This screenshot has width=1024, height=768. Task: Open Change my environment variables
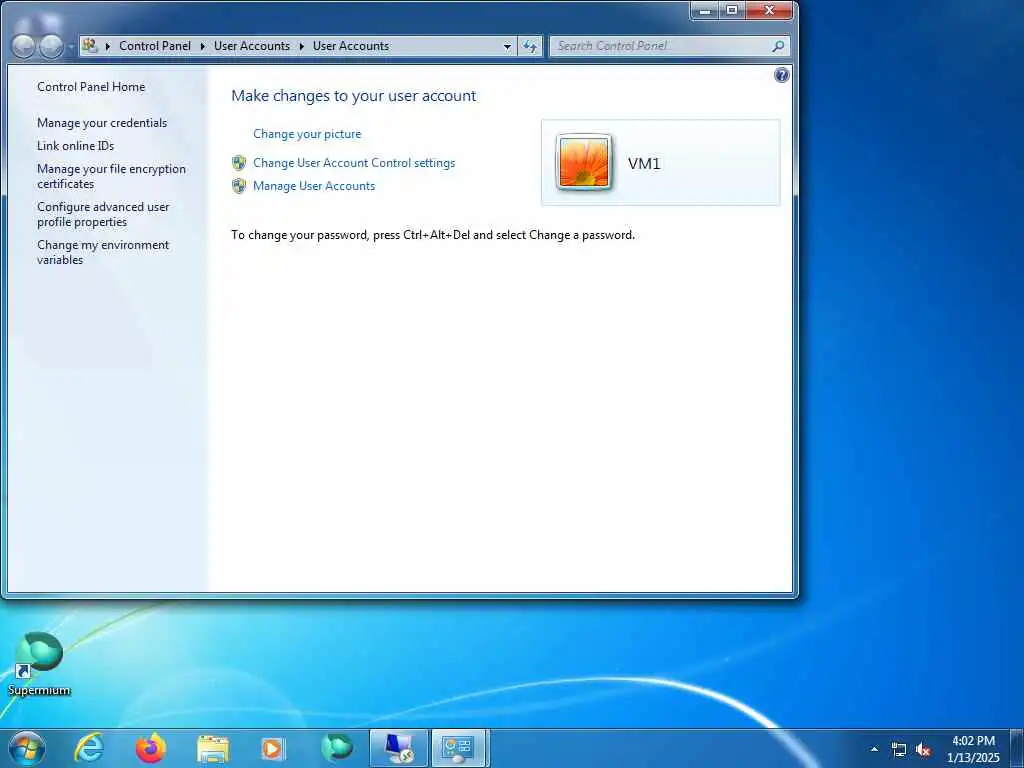point(103,252)
